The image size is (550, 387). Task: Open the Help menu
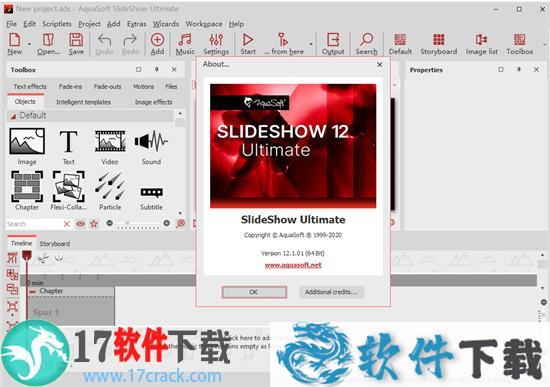click(236, 24)
